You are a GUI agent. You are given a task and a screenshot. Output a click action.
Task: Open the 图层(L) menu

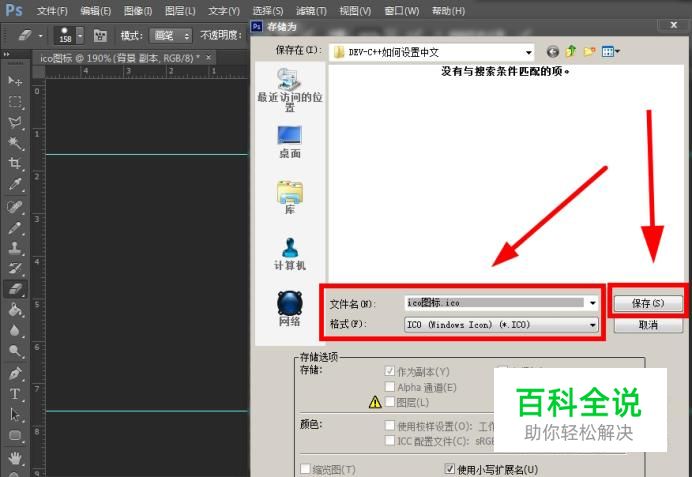click(x=180, y=11)
